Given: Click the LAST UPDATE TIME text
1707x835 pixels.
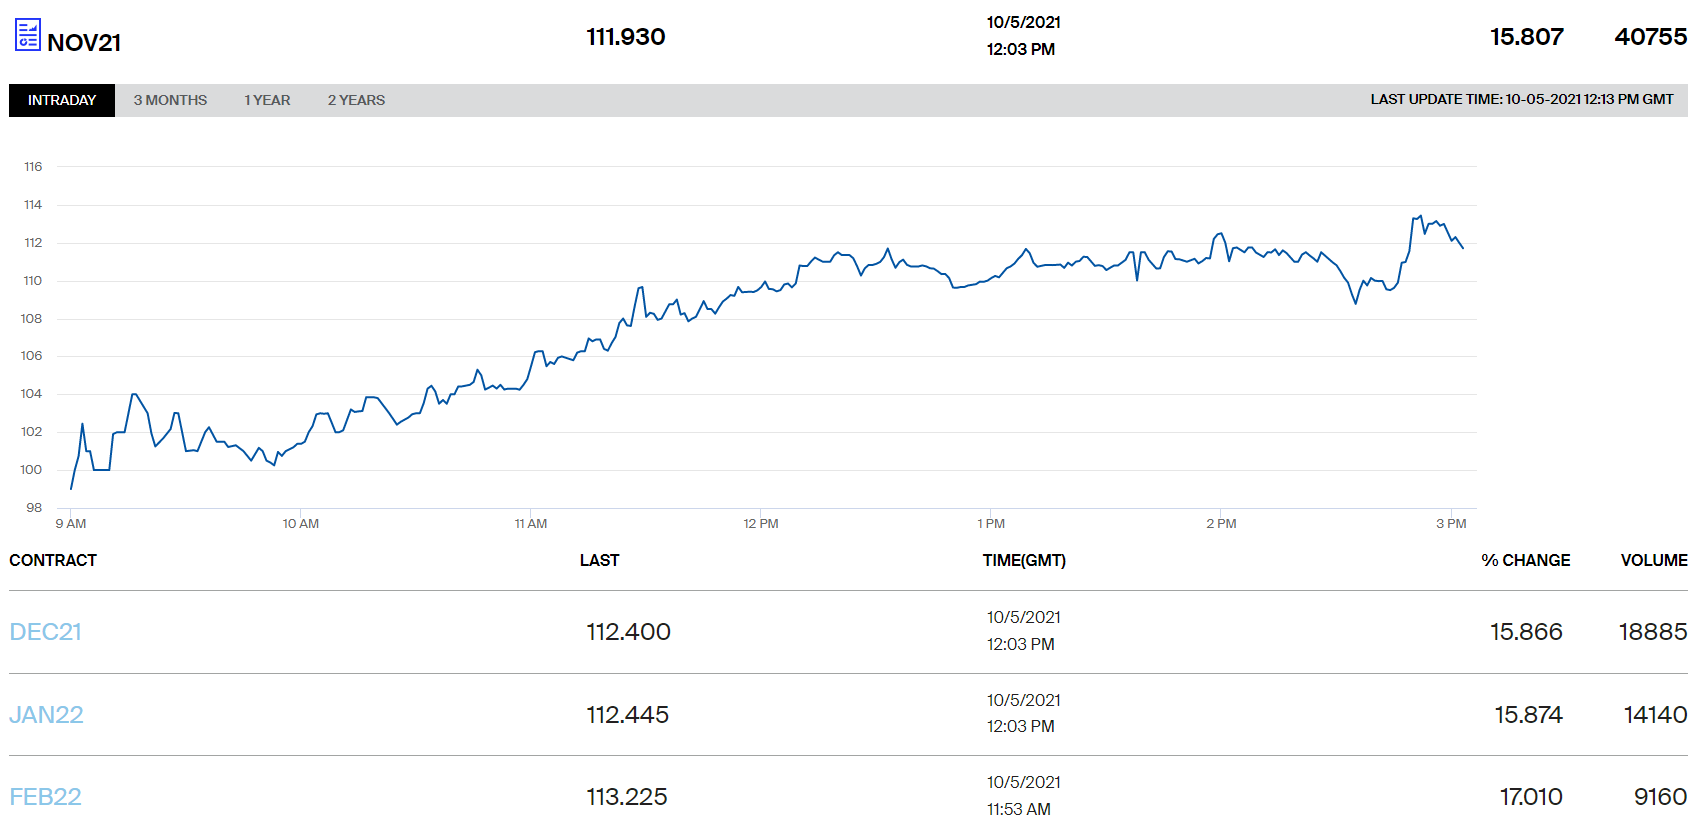Looking at the screenshot, I should [1521, 99].
